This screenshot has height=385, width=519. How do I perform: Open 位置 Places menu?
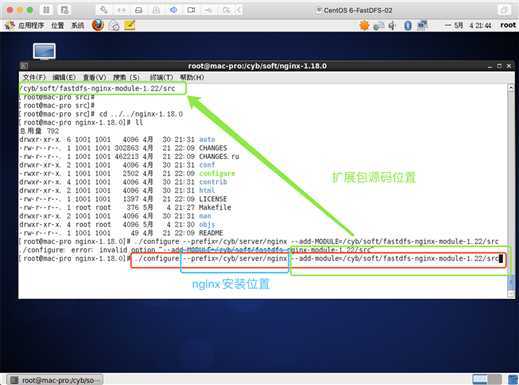coord(58,25)
